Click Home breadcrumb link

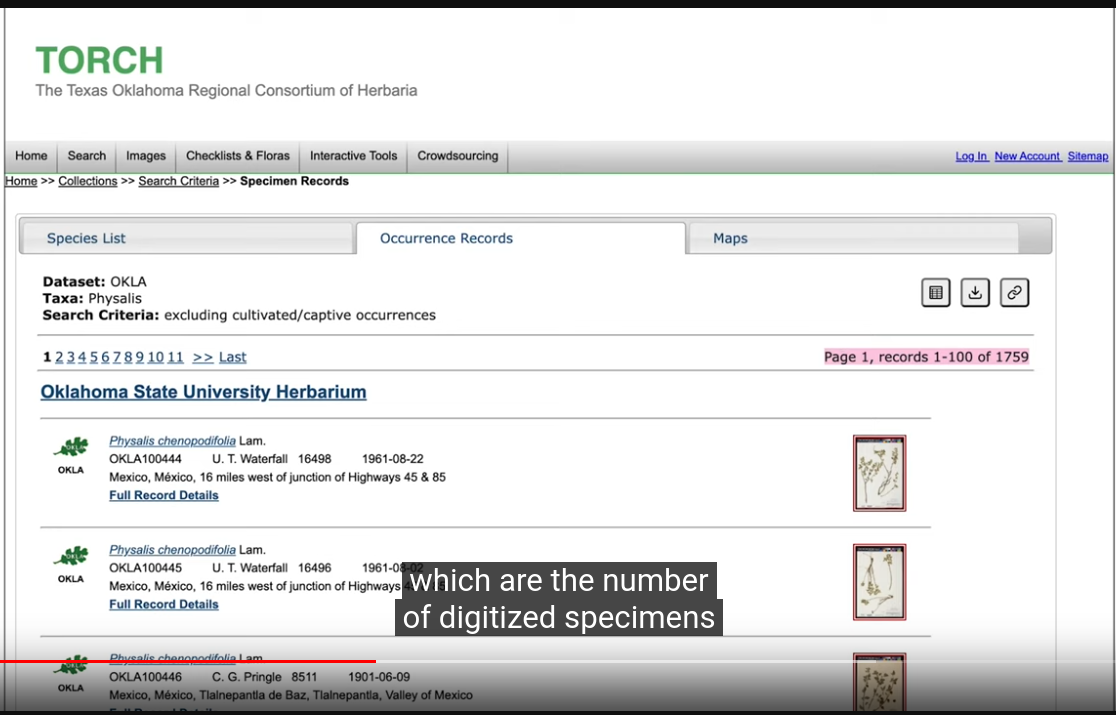pos(21,181)
